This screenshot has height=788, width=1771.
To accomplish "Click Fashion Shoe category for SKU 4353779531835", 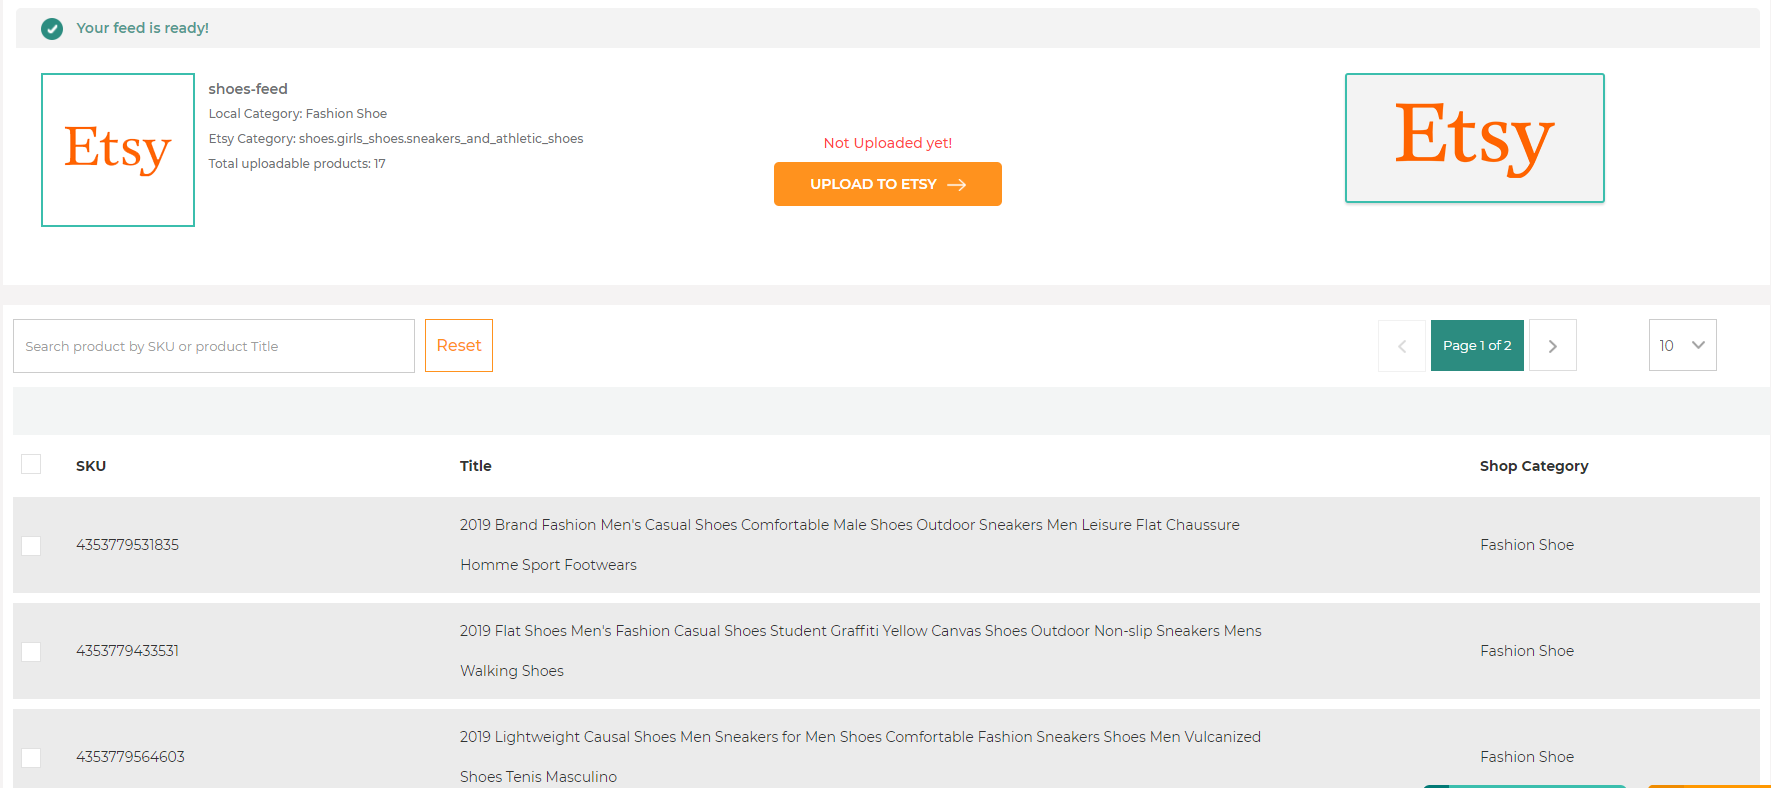I will (x=1527, y=545).
